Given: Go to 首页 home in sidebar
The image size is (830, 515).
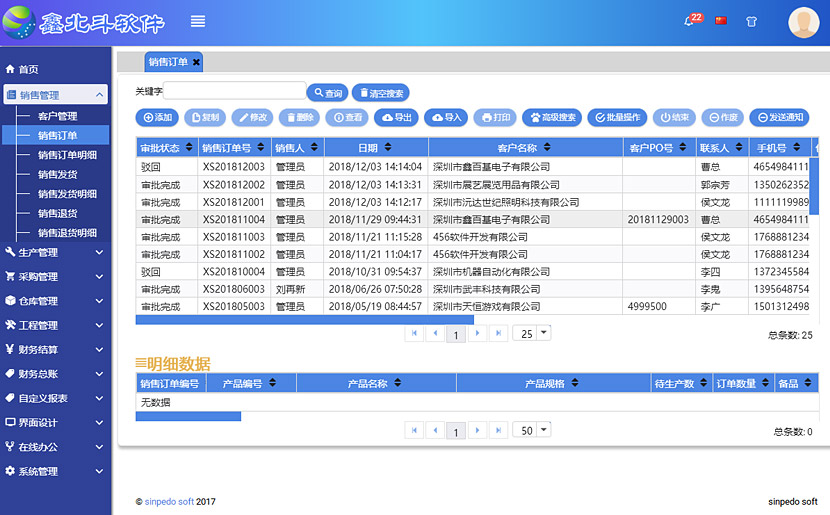Looking at the screenshot, I should [x=22, y=69].
